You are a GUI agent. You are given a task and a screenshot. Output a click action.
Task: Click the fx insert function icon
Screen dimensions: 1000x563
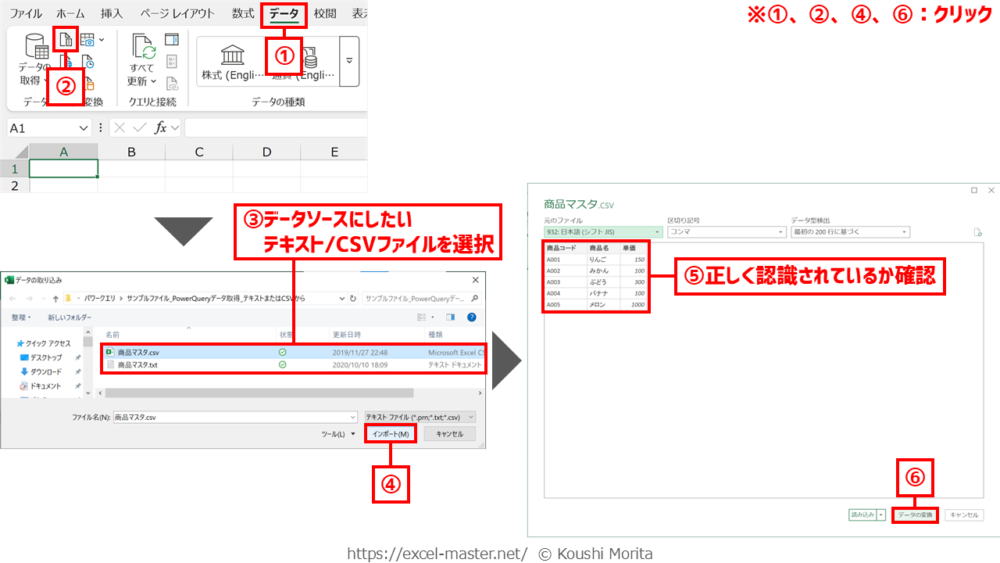pos(159,128)
